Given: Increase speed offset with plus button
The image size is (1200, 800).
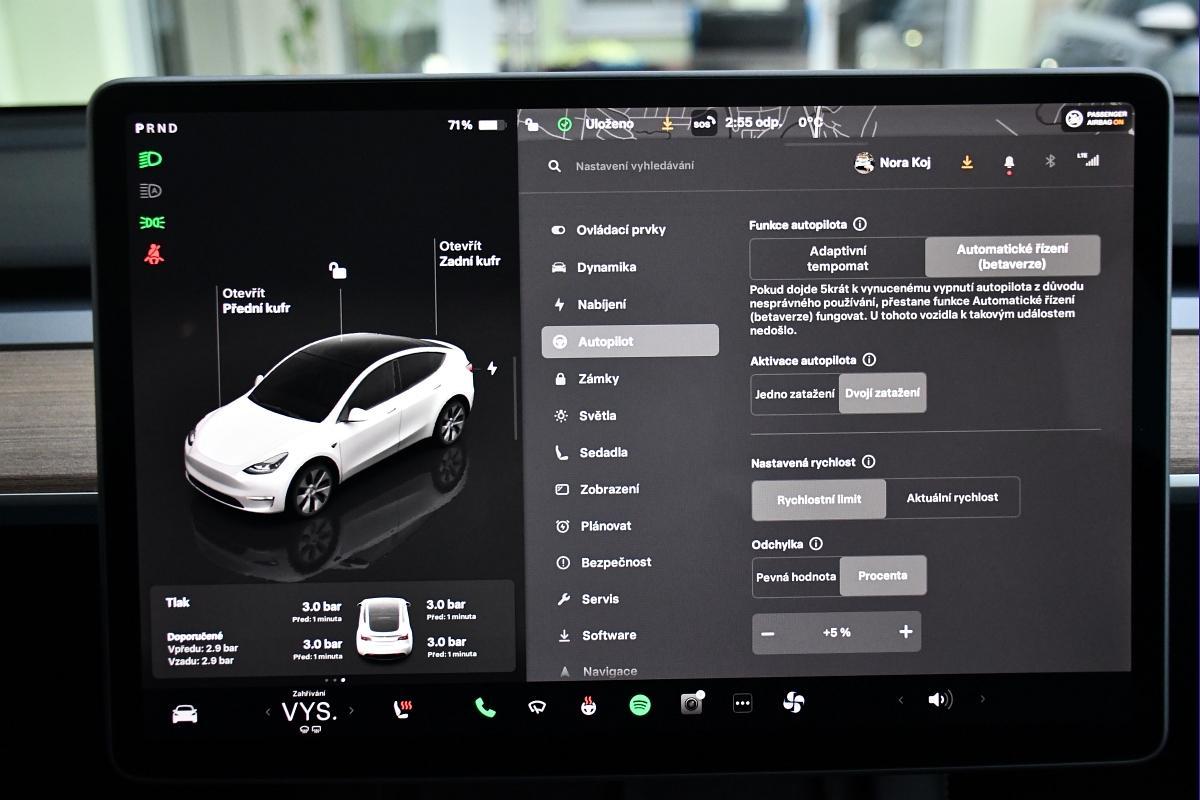Looking at the screenshot, I should pos(905,632).
